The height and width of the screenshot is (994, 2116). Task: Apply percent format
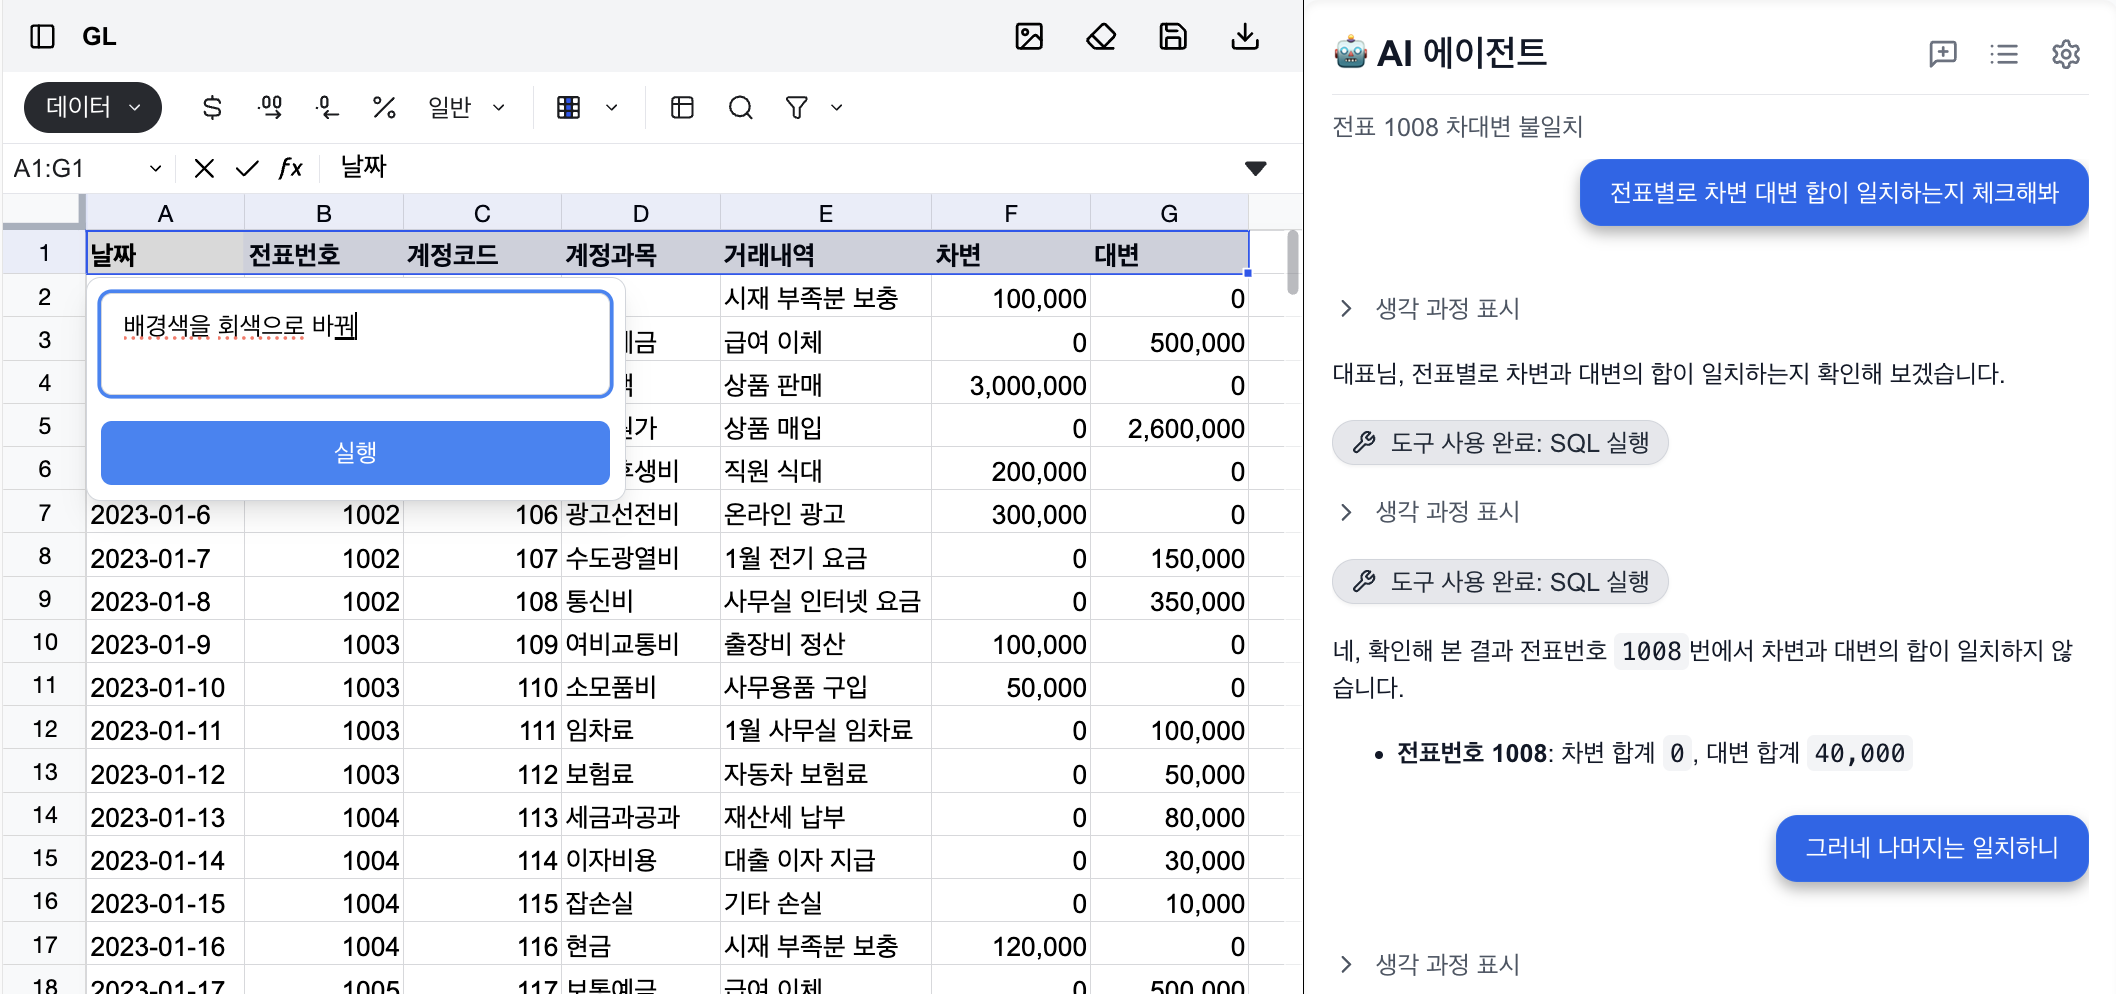384,108
